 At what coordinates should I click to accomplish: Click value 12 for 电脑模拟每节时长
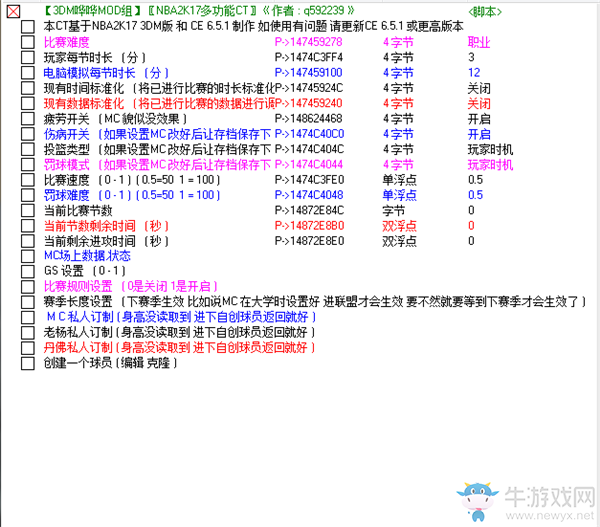click(474, 73)
